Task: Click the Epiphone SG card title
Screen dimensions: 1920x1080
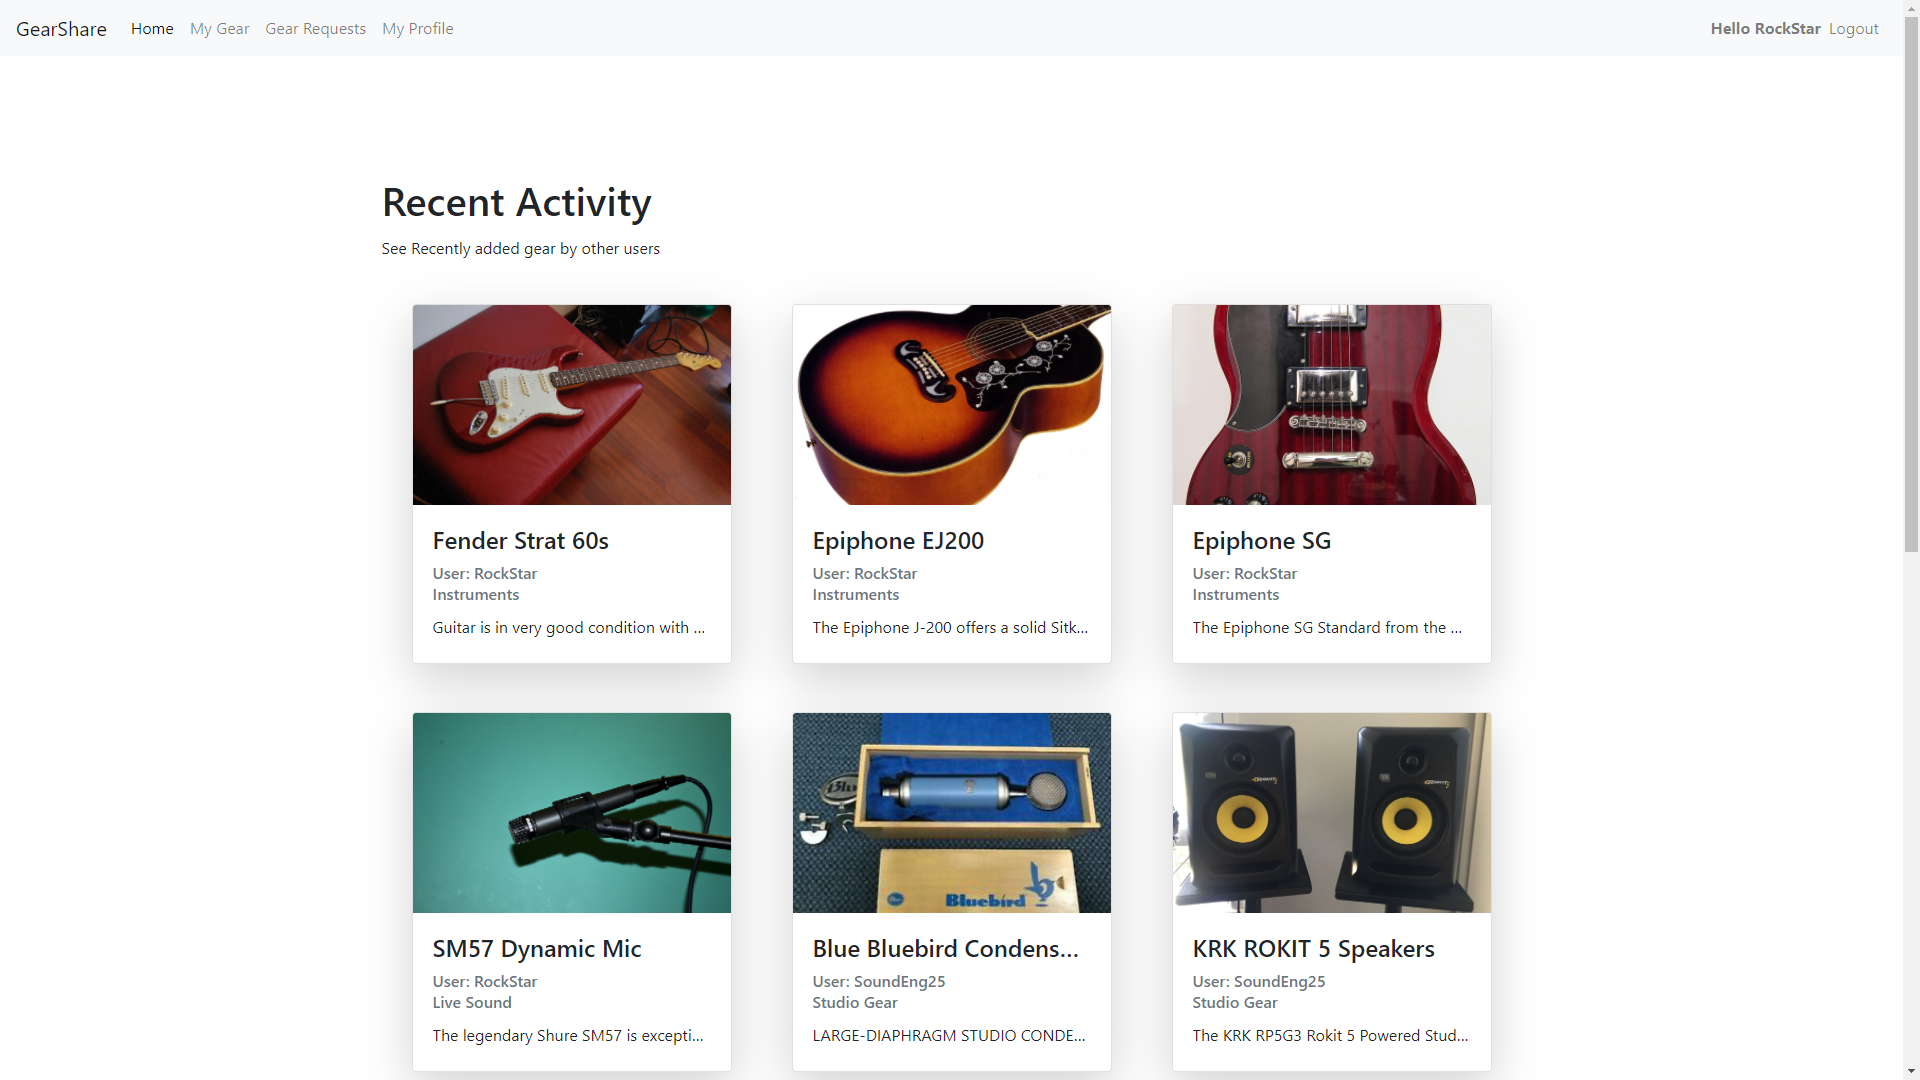Action: 1262,541
